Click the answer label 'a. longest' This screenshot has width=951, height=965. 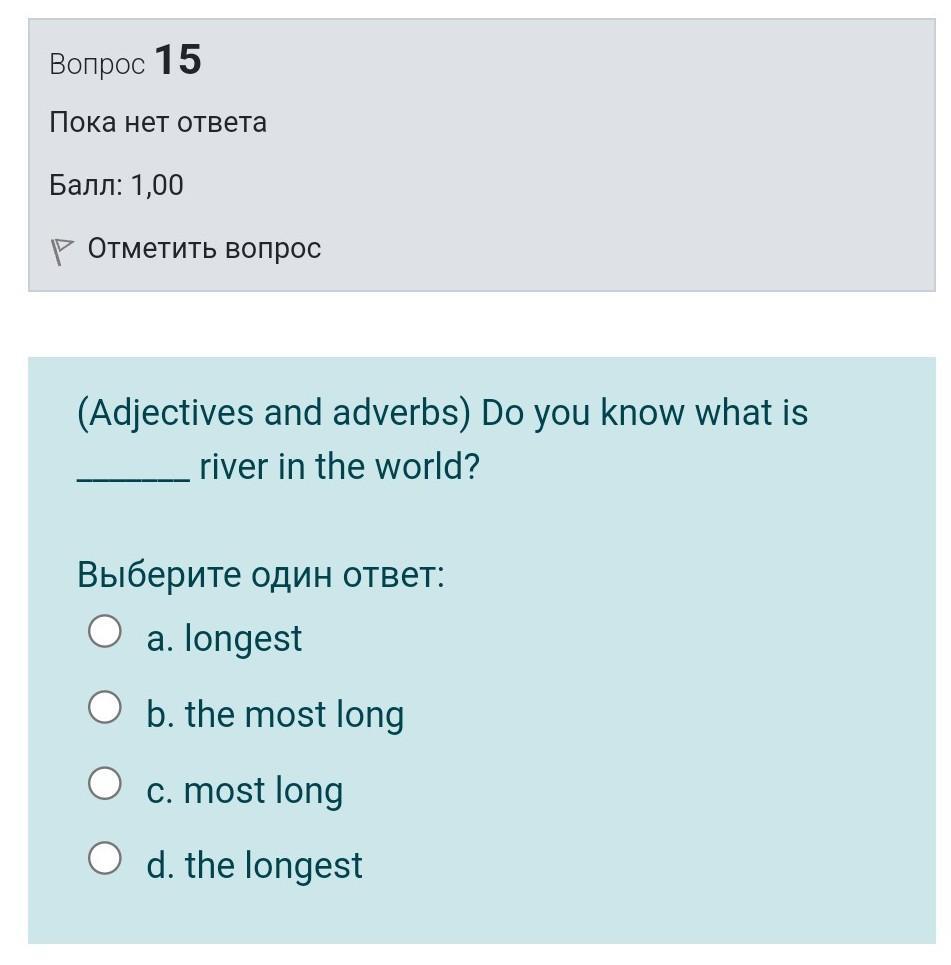click(224, 638)
